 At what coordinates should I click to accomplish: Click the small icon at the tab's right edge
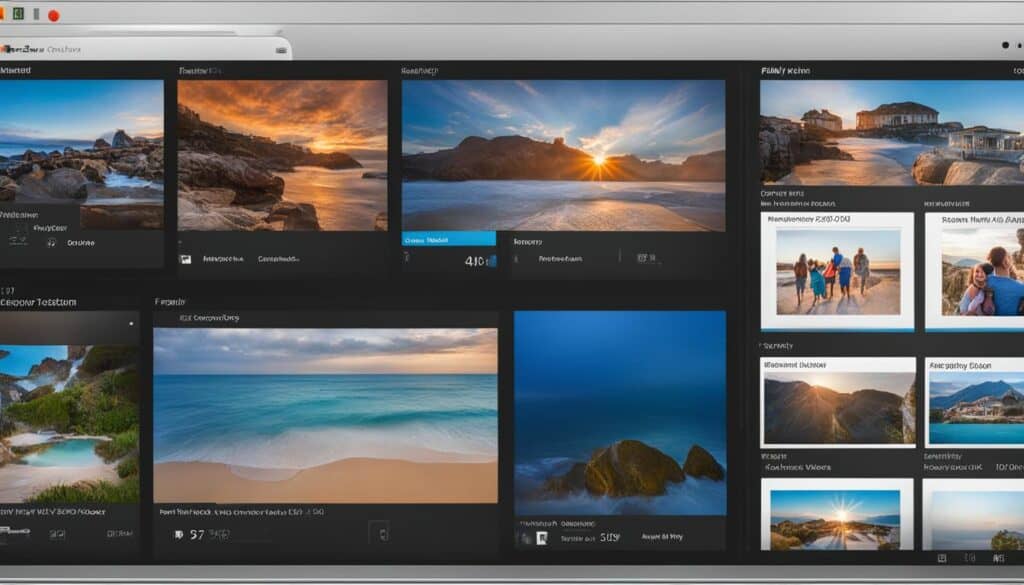pos(280,49)
